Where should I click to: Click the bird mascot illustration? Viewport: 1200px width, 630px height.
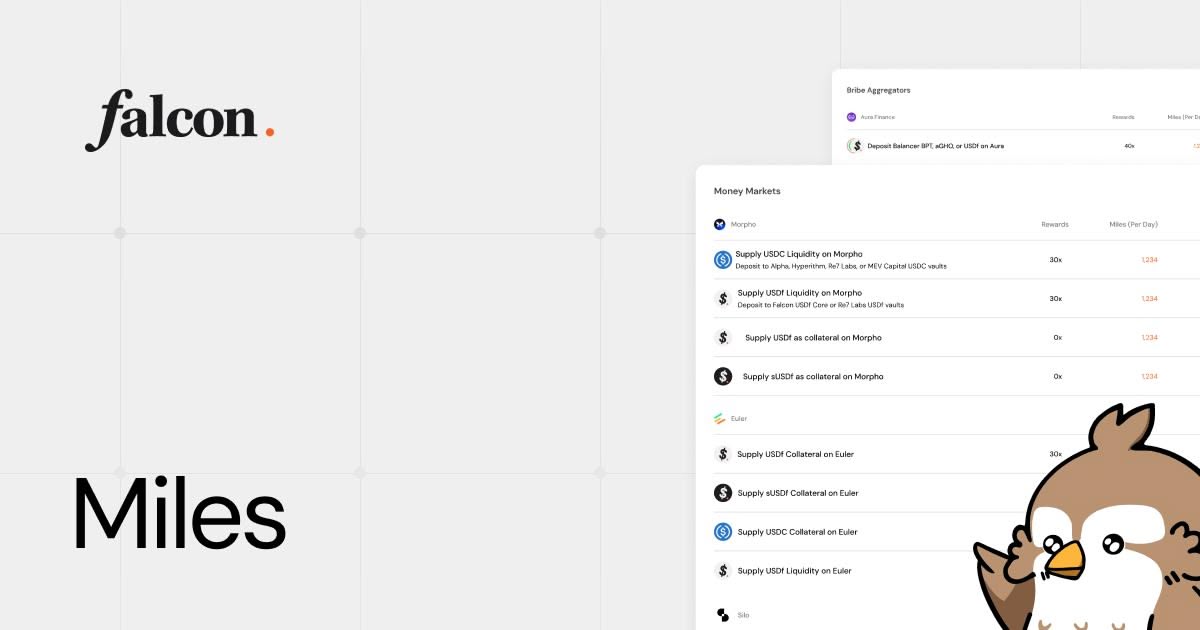pos(1090,530)
